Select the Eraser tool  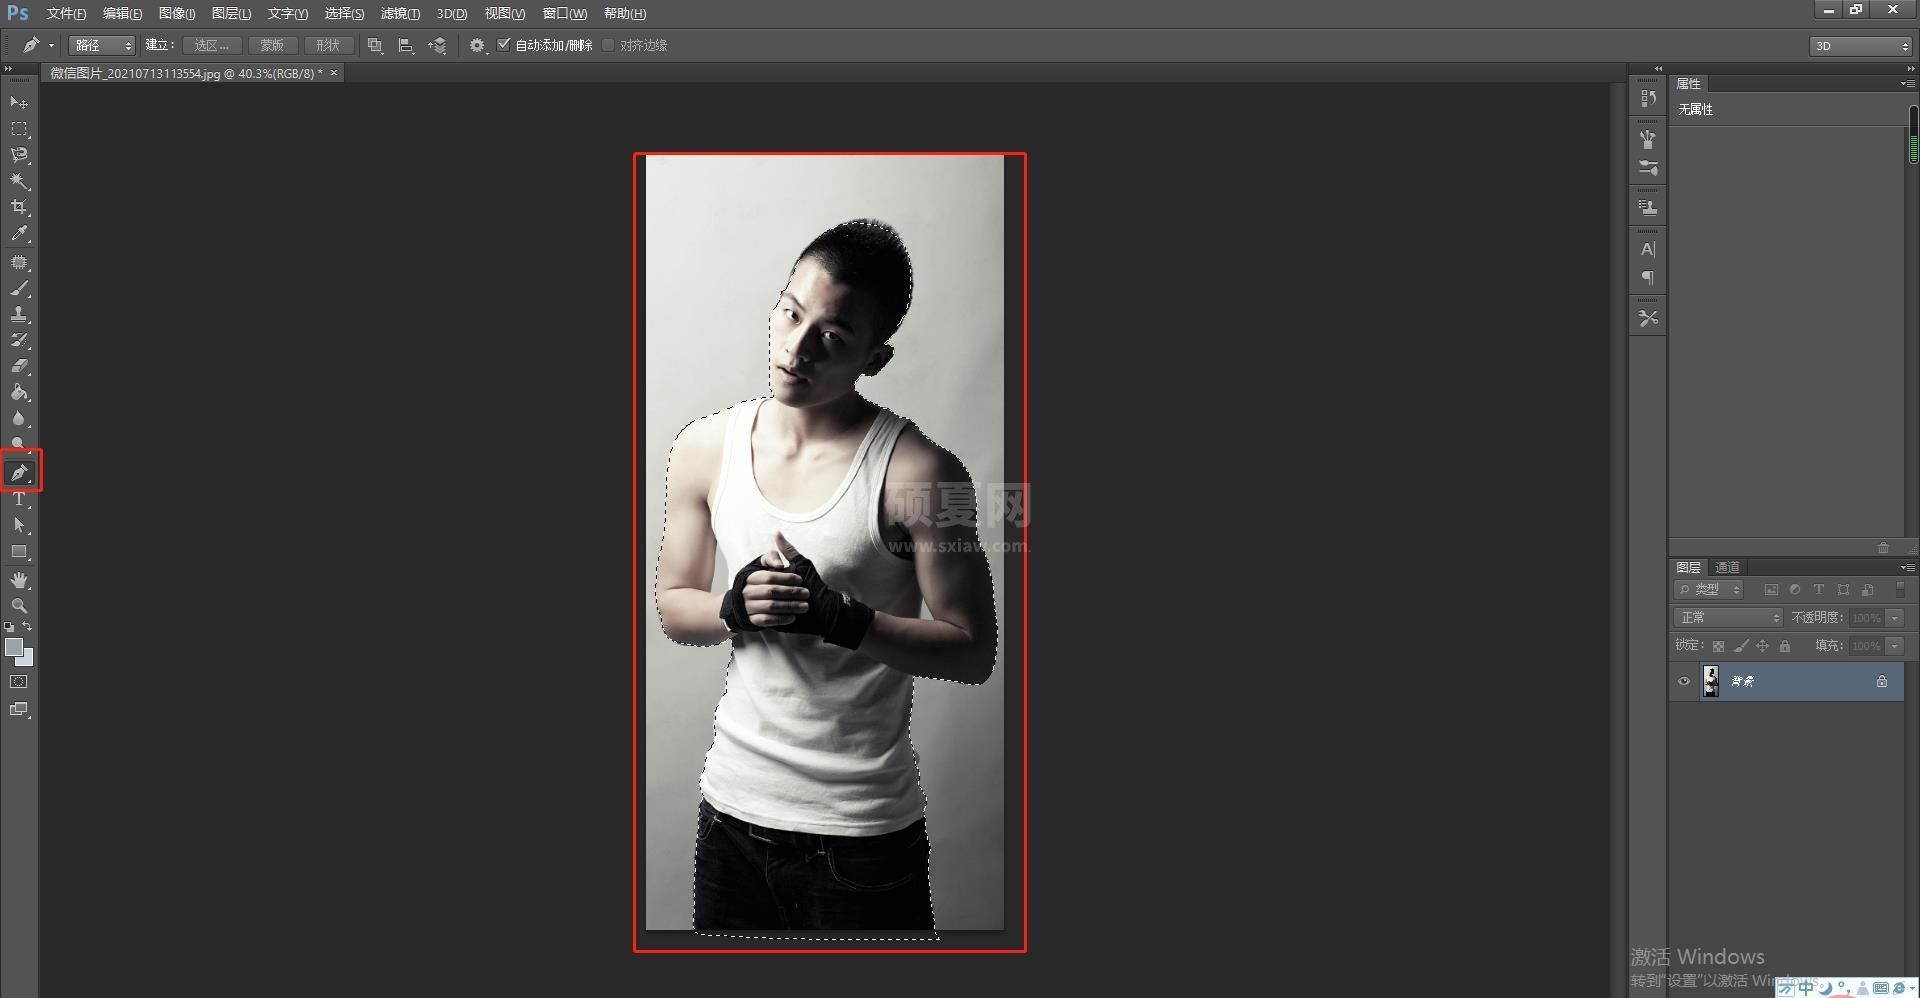coord(19,366)
